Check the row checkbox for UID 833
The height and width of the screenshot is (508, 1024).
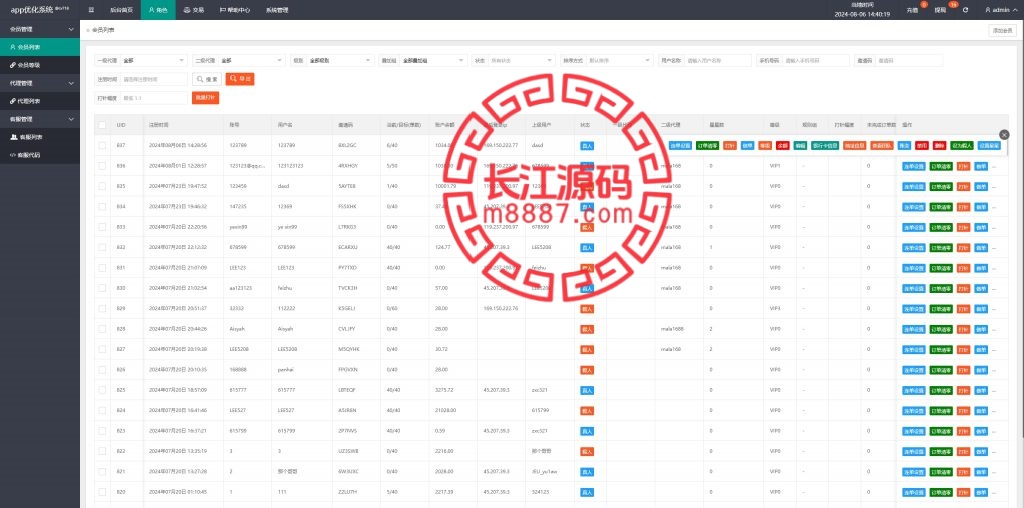click(x=102, y=227)
